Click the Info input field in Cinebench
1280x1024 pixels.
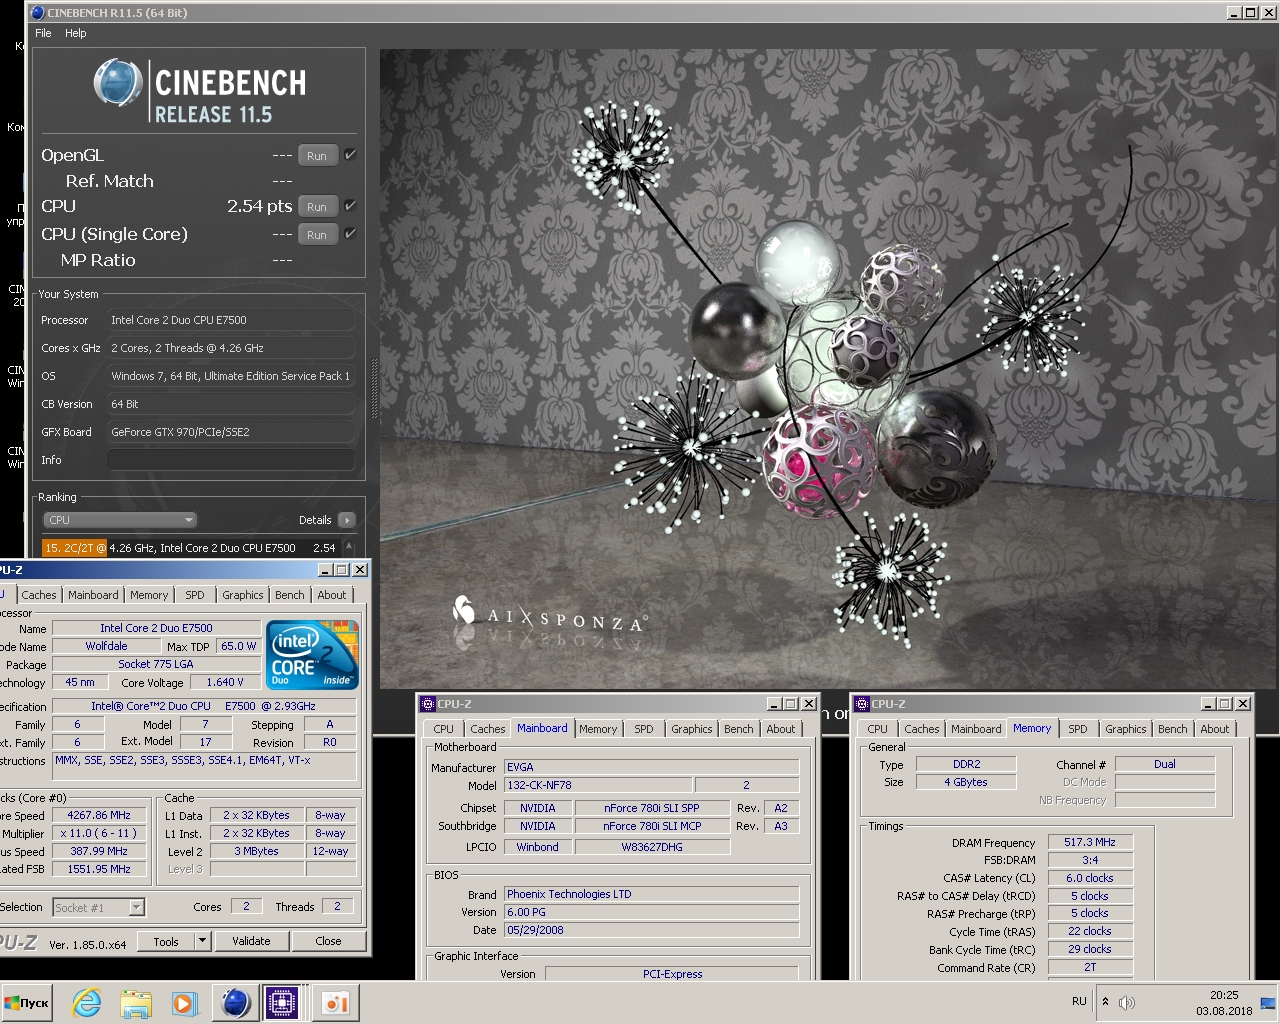pos(230,460)
